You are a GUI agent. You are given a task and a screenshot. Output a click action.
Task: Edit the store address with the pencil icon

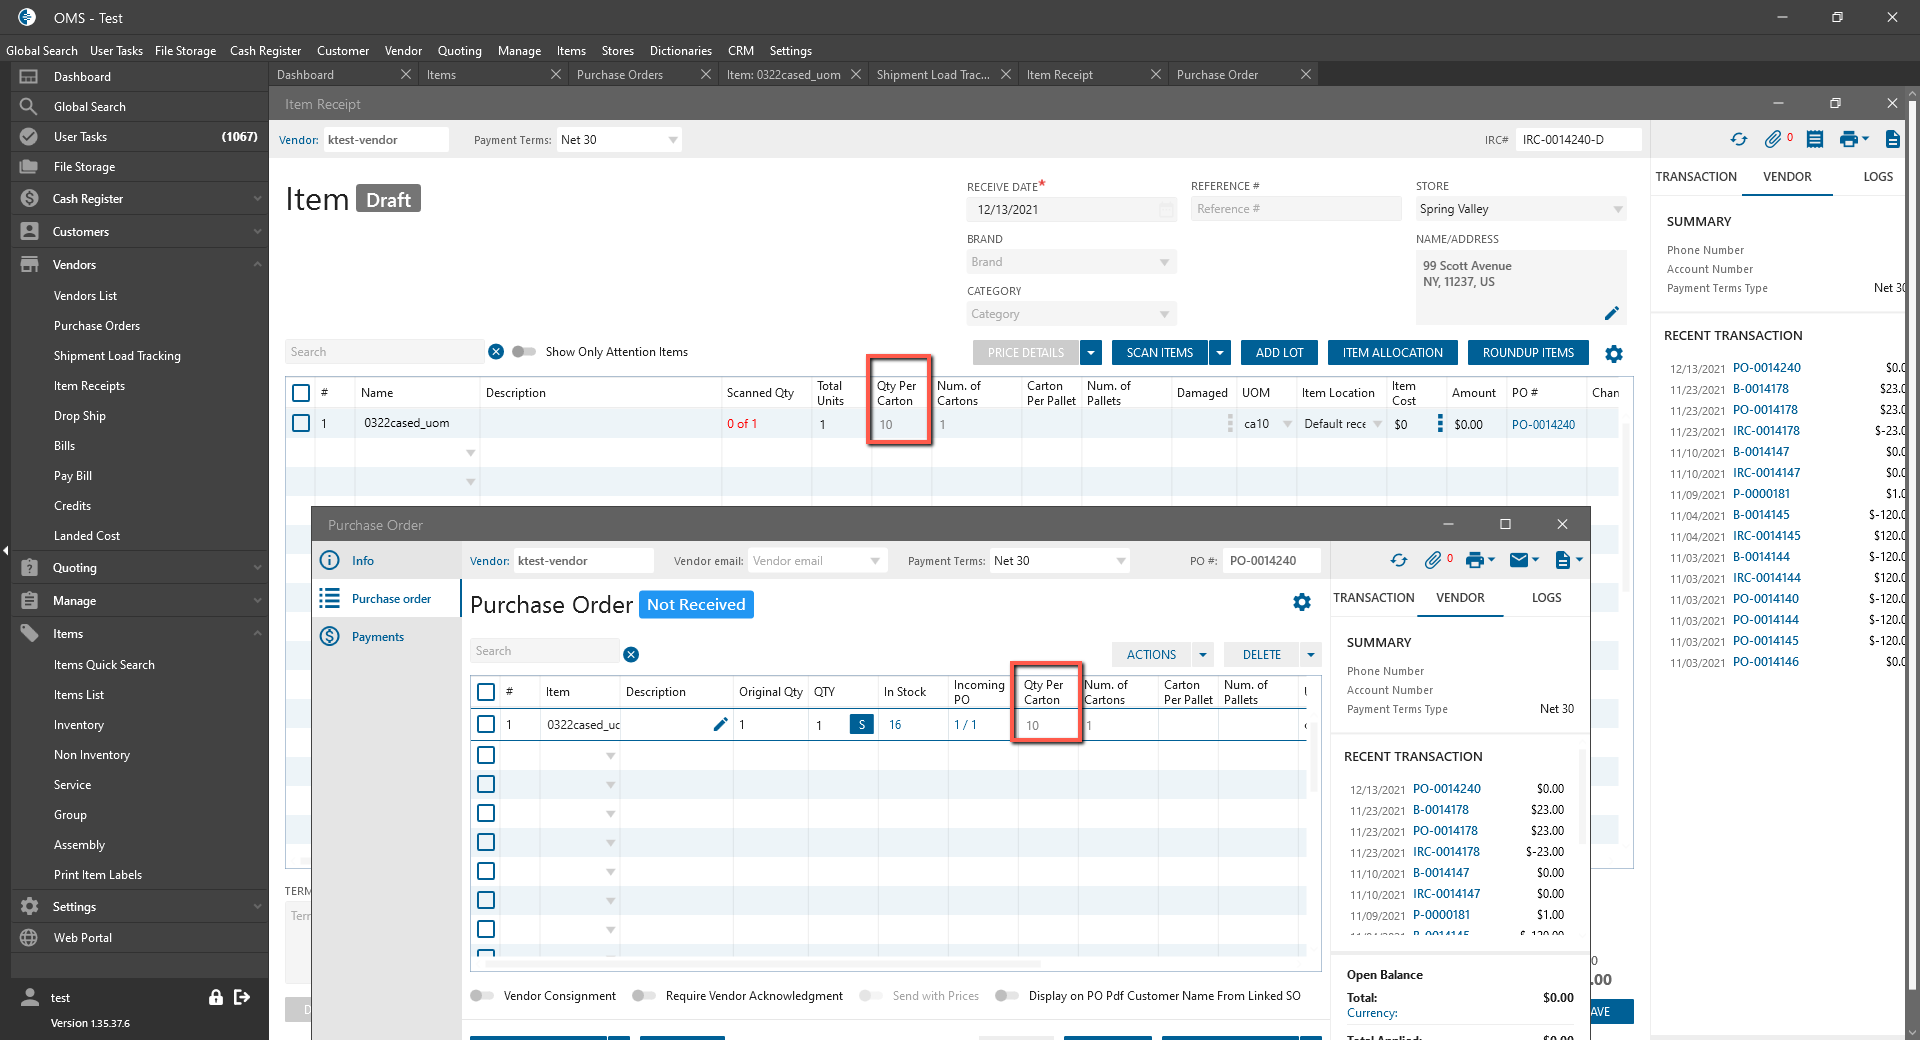pos(1611,313)
